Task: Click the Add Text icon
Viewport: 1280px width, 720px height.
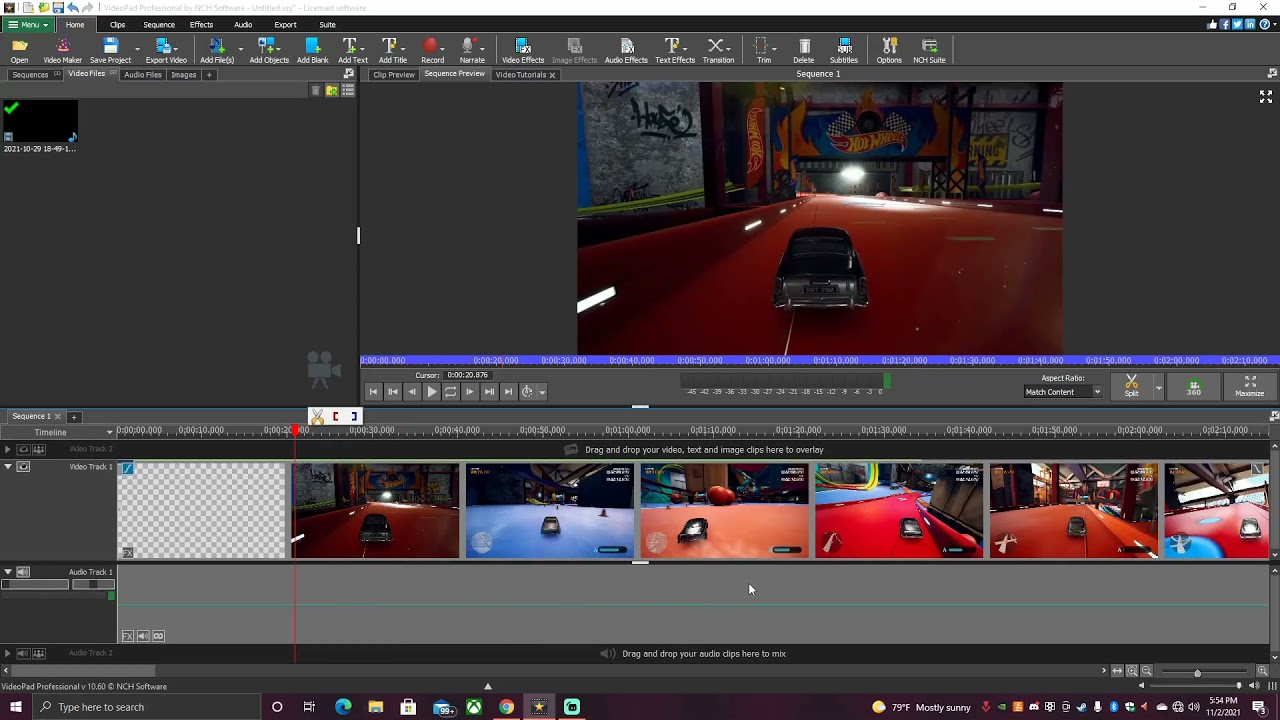Action: (x=352, y=51)
